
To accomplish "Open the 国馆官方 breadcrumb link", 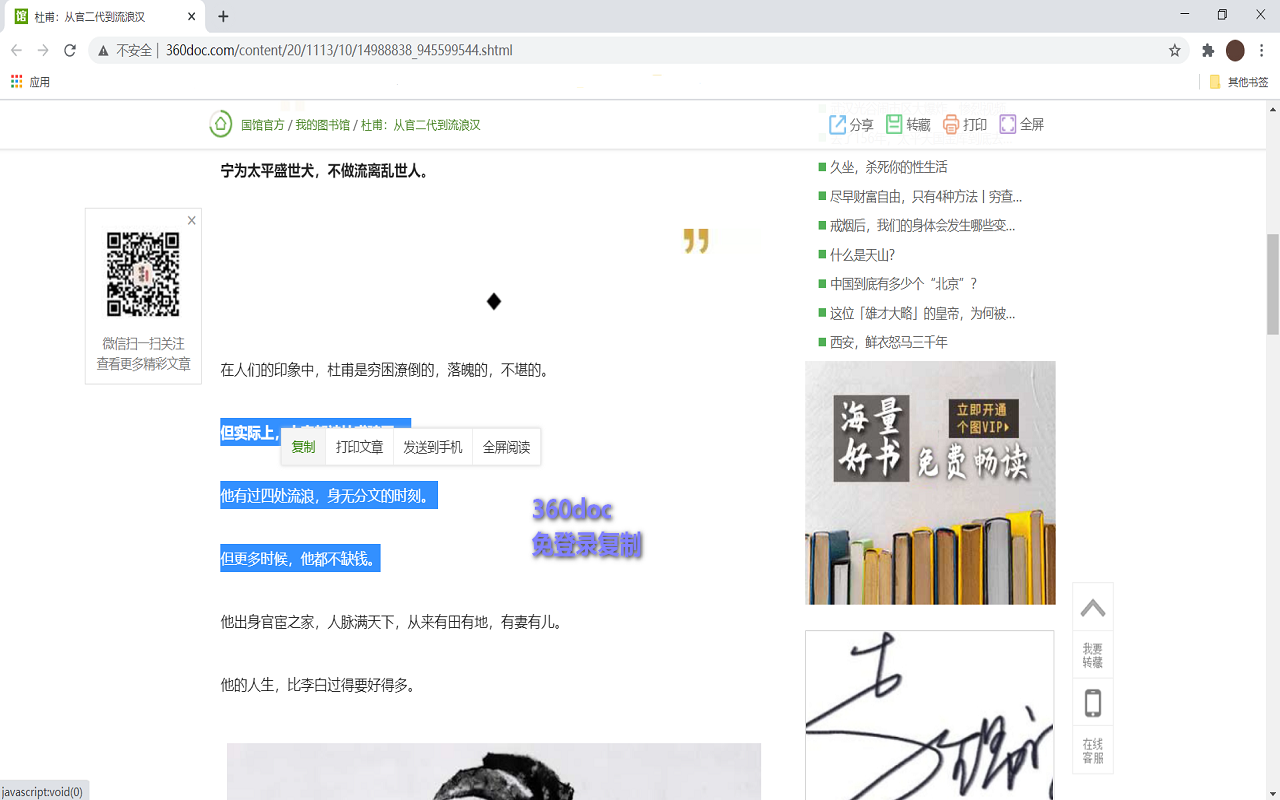I will [263, 125].
